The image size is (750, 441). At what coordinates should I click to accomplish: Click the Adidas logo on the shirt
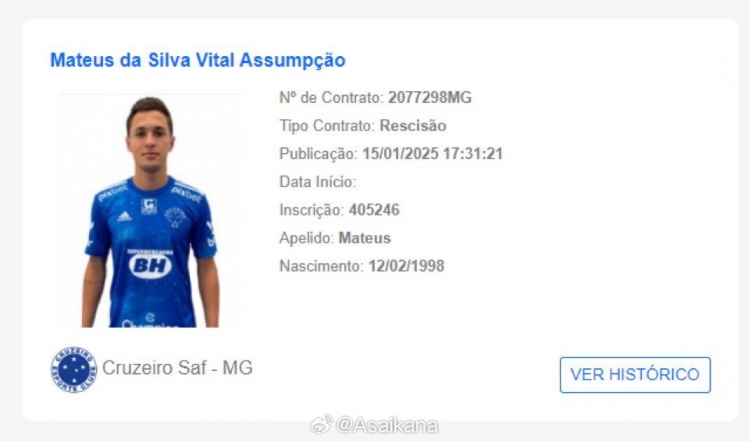tap(124, 216)
